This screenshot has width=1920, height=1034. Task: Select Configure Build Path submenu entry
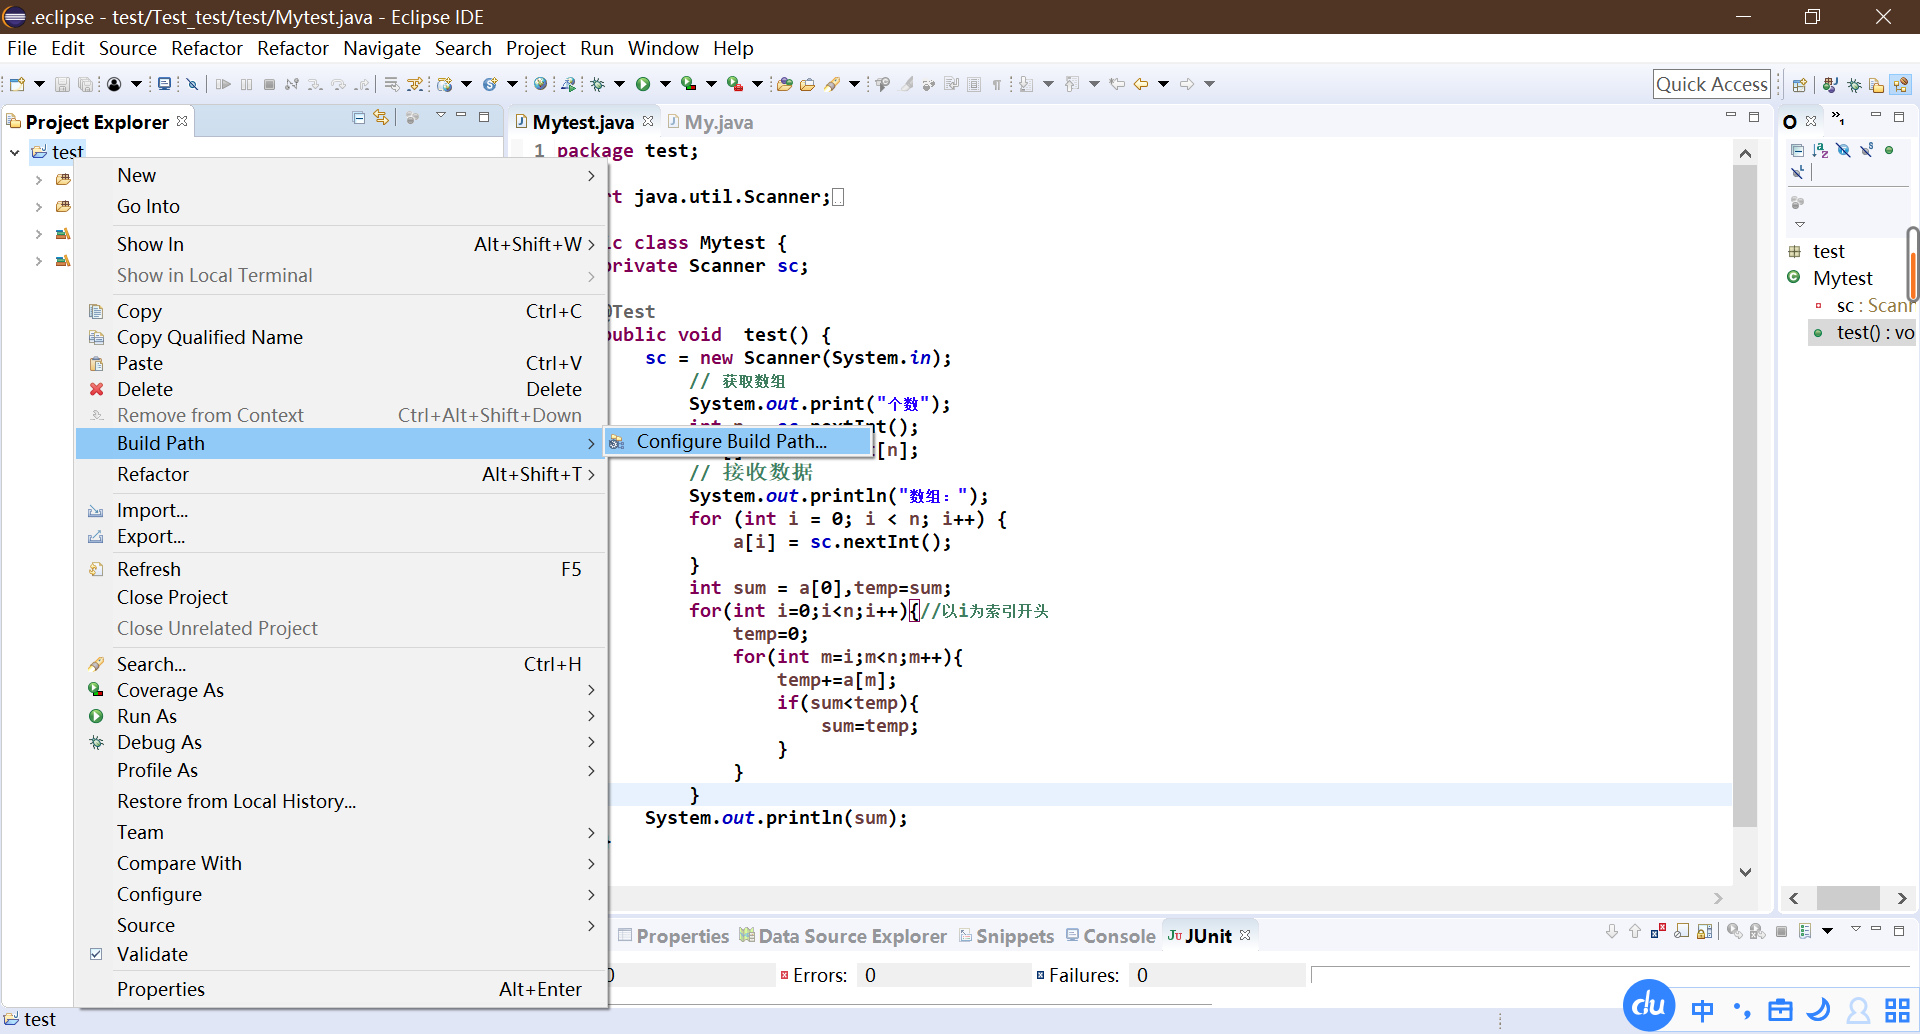(731, 441)
